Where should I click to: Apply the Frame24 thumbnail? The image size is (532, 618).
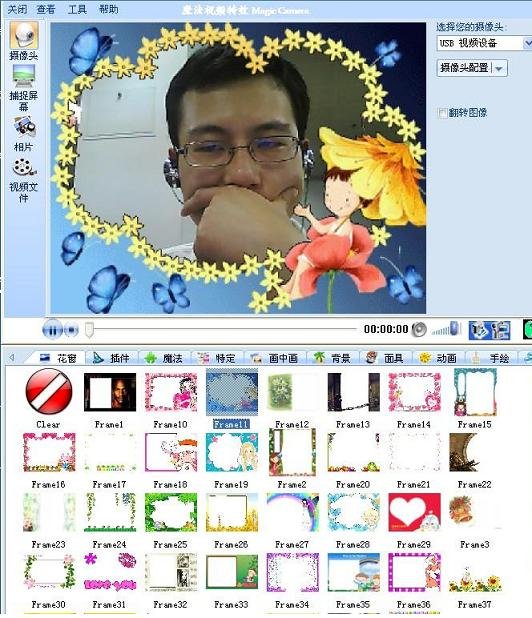(x=110, y=512)
